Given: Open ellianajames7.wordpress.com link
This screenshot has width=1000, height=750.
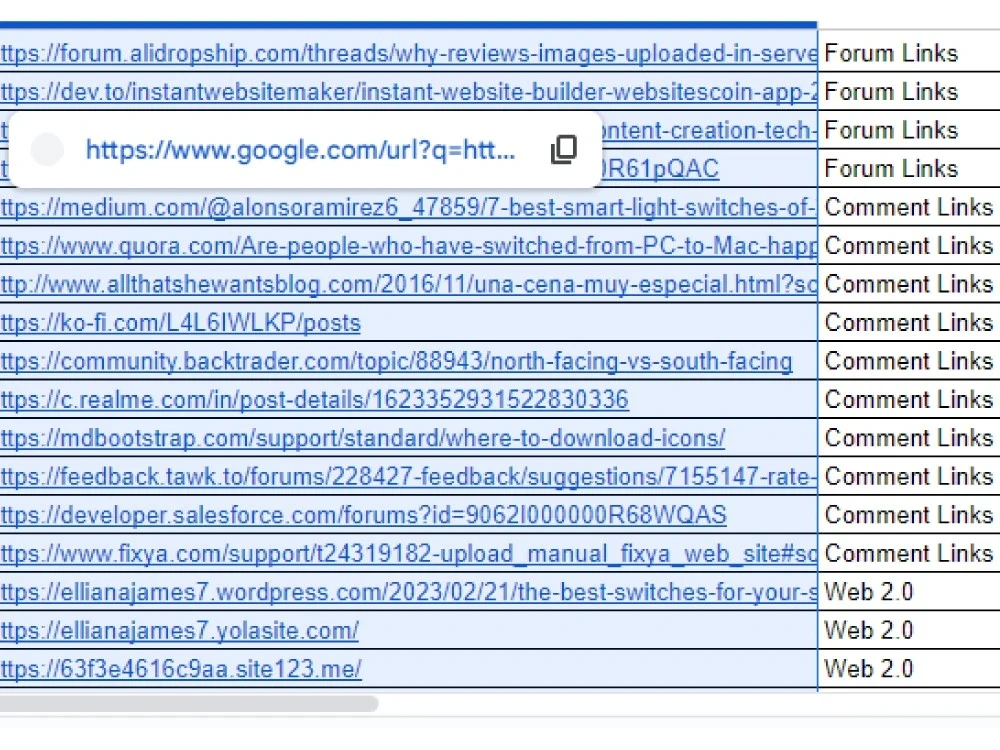Looking at the screenshot, I should 409,592.
